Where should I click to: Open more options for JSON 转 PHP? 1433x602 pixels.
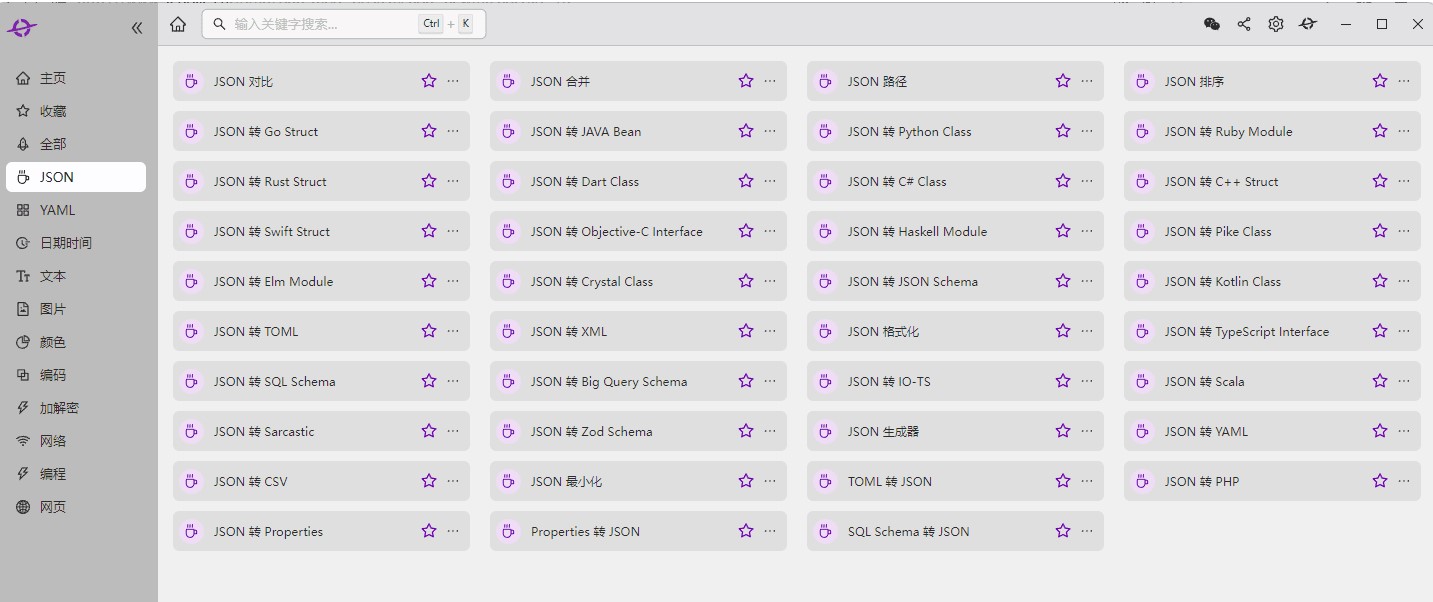click(1404, 481)
